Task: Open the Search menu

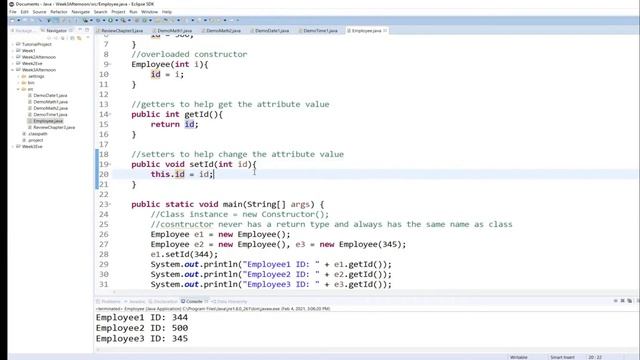Action: 100,12
